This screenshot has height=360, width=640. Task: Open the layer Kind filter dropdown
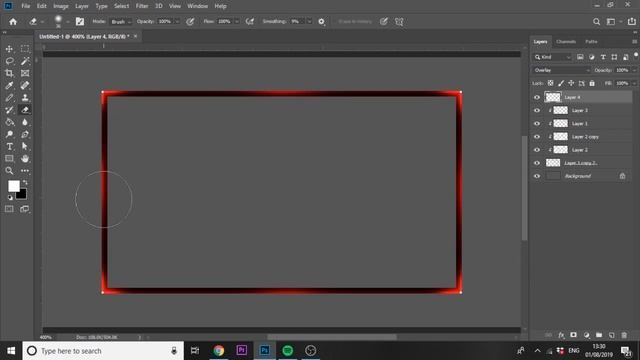(x=553, y=57)
